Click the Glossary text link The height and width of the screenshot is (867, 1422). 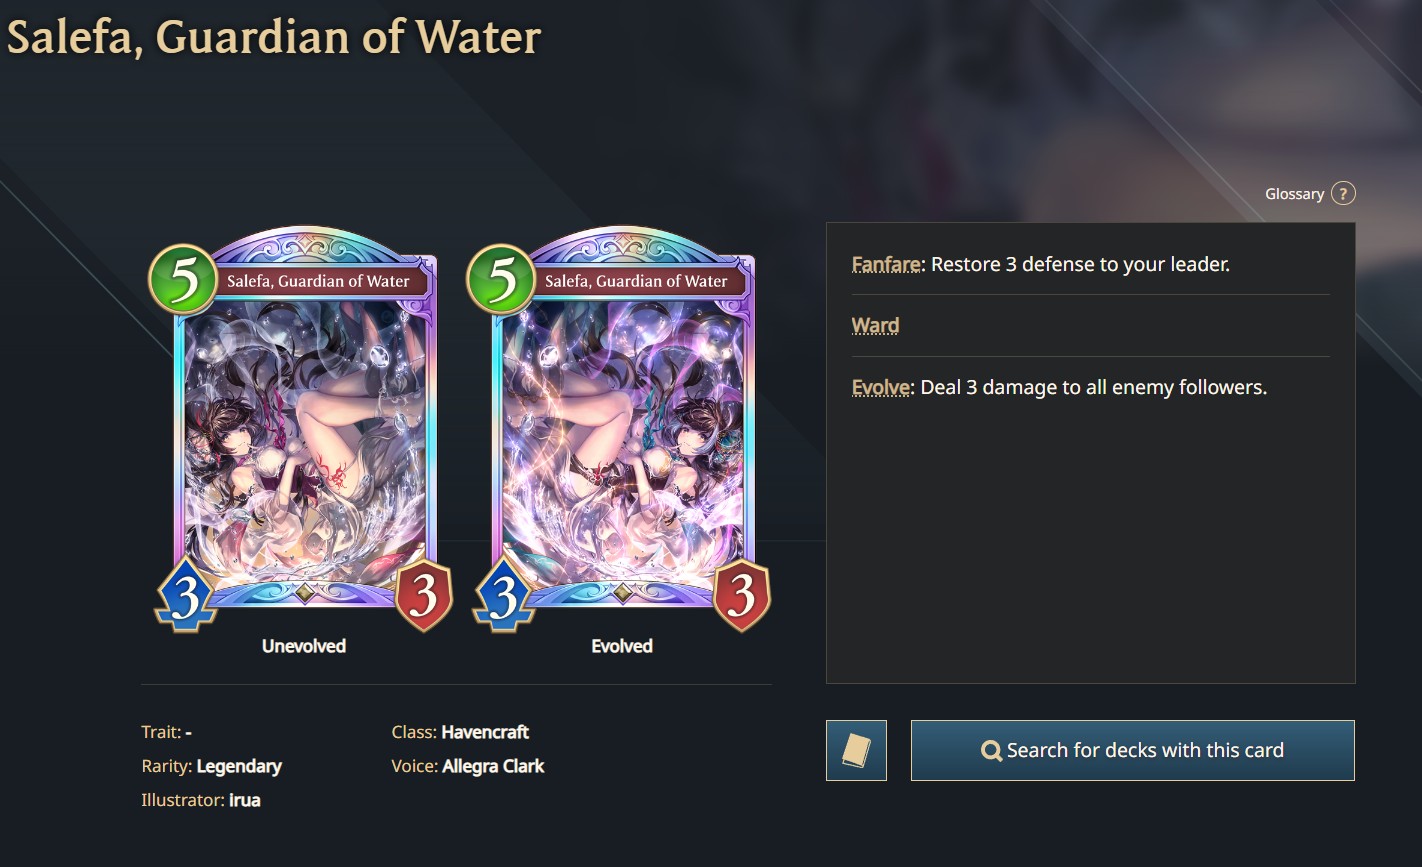(x=1294, y=194)
